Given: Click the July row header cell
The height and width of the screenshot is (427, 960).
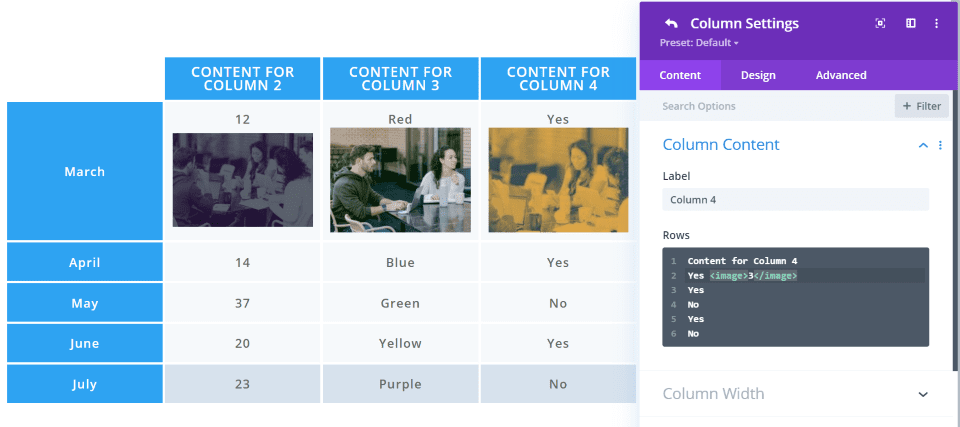Looking at the screenshot, I should 85,384.
